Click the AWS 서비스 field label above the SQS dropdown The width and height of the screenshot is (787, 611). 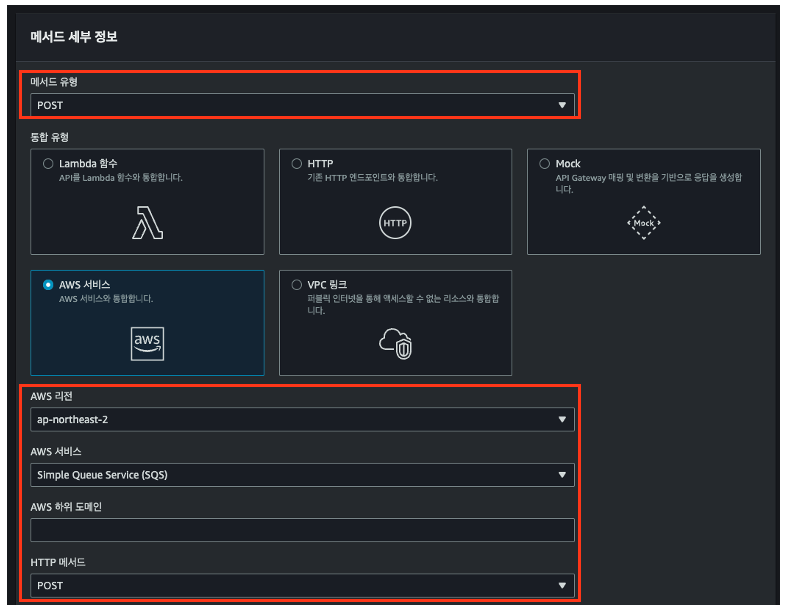(56, 451)
